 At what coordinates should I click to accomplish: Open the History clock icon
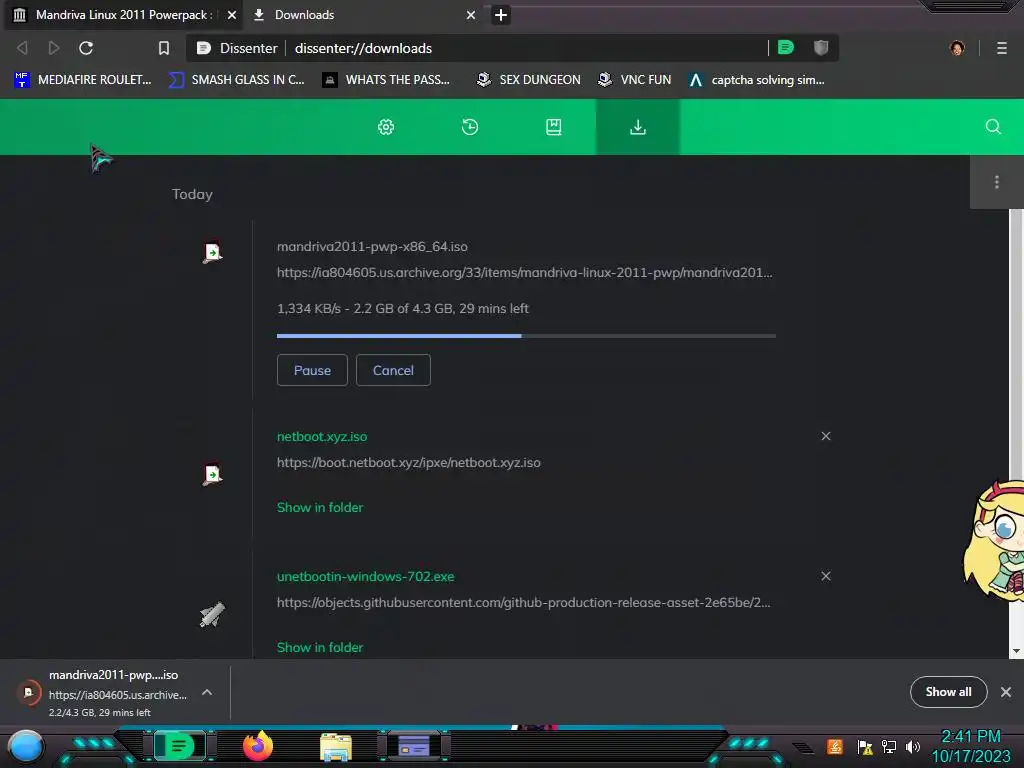(x=470, y=127)
